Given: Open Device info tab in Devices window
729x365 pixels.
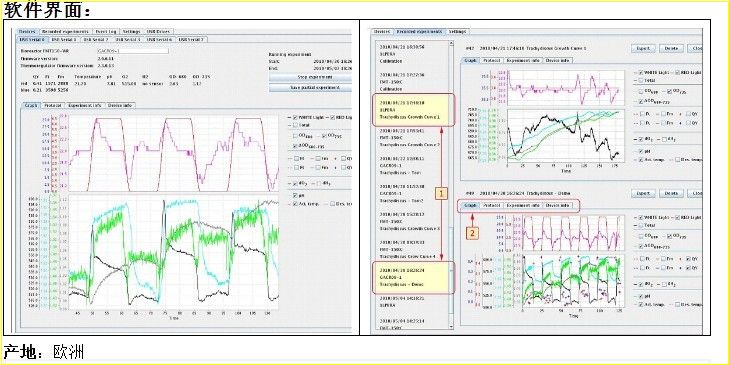Looking at the screenshot, I should click(120, 106).
